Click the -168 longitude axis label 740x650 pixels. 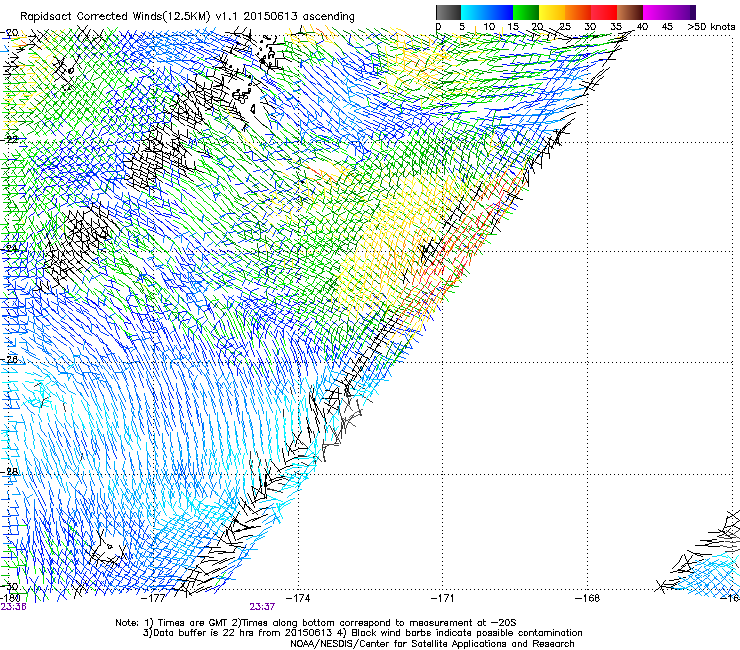pyautogui.click(x=588, y=598)
